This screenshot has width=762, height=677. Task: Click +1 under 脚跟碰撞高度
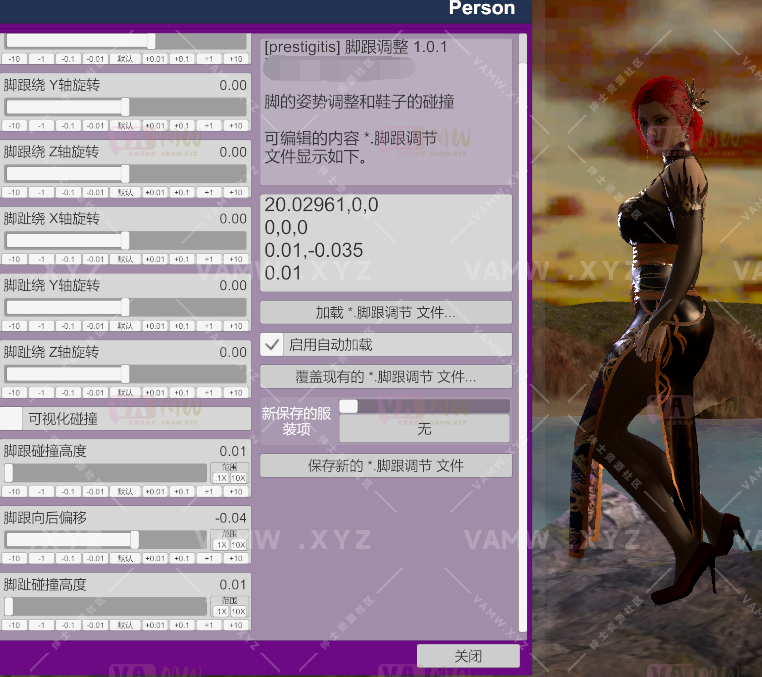coord(209,492)
